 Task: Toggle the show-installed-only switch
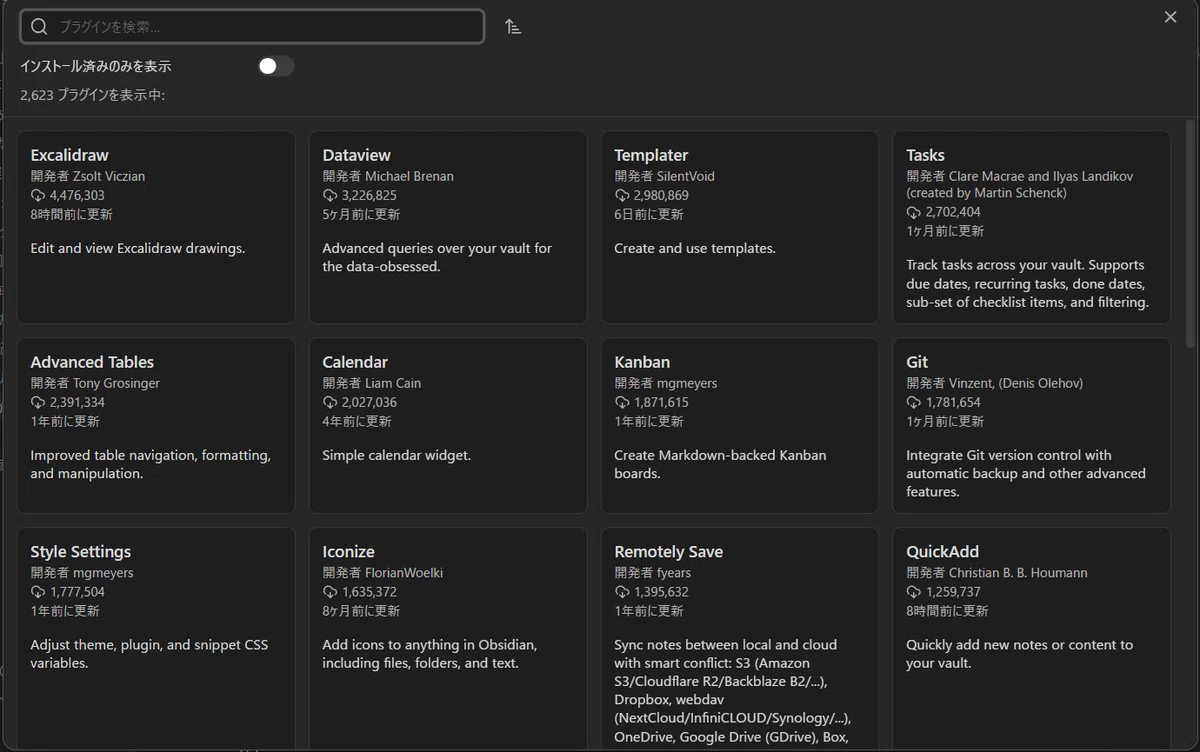pyautogui.click(x=275, y=66)
